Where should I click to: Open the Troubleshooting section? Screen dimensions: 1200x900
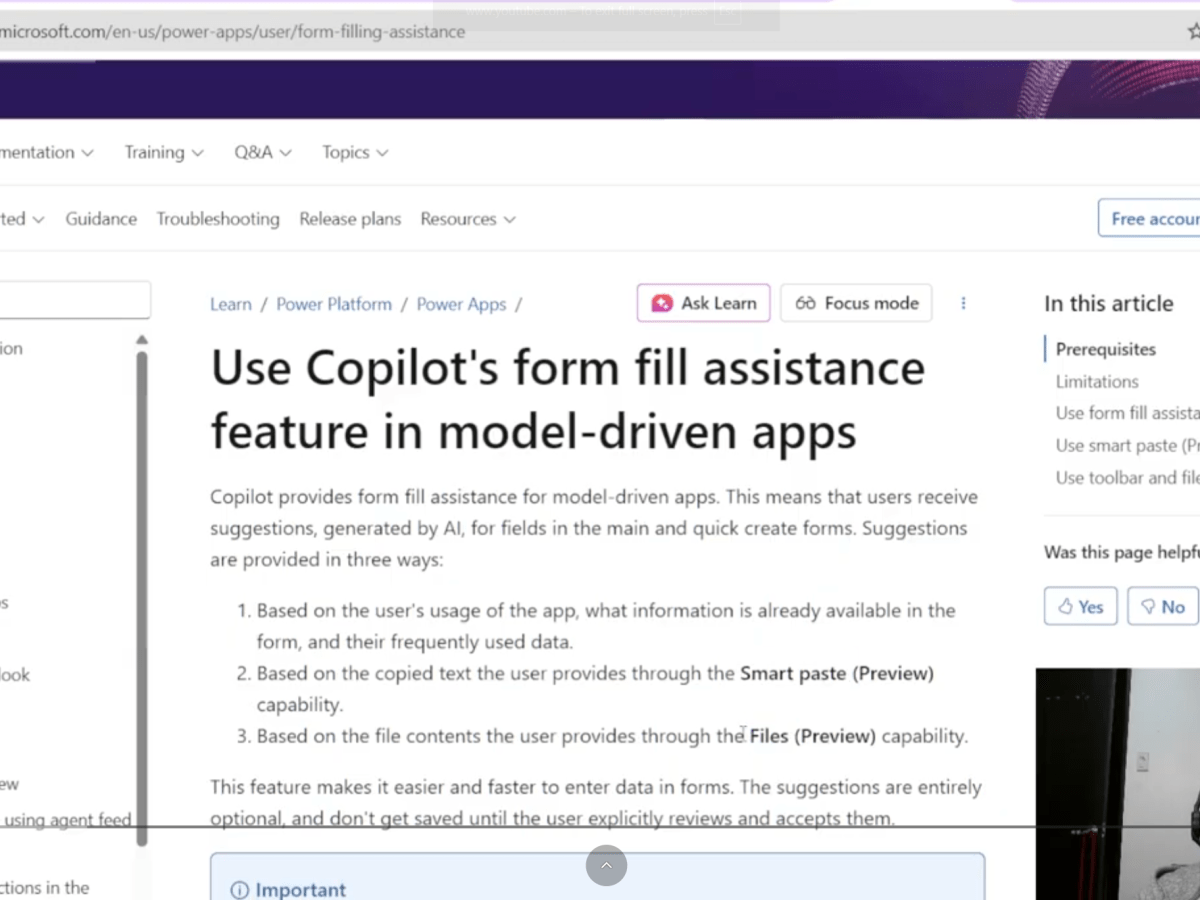[218, 219]
